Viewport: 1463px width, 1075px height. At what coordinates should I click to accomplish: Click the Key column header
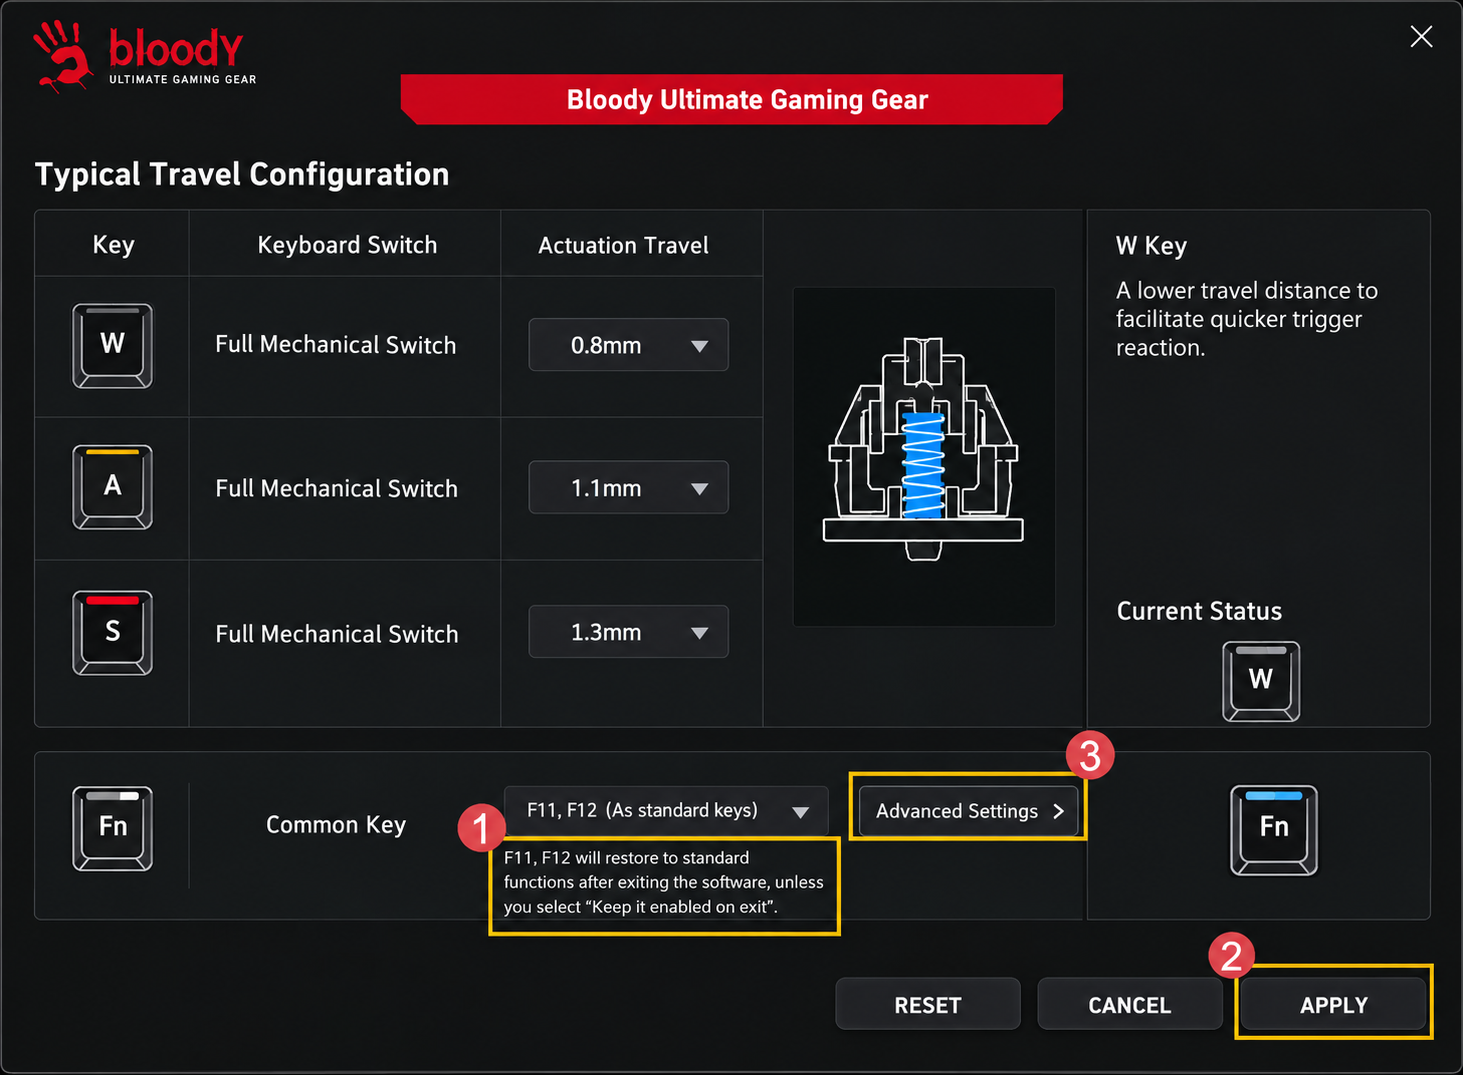[x=113, y=245]
